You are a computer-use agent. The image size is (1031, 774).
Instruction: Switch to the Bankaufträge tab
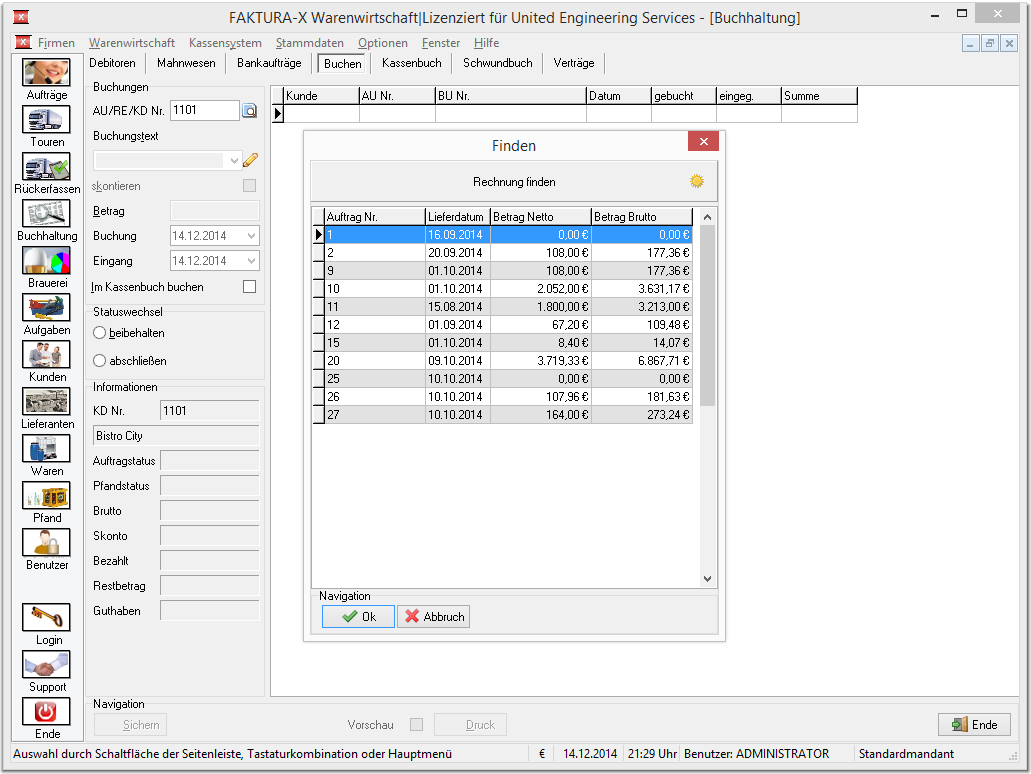pos(269,62)
